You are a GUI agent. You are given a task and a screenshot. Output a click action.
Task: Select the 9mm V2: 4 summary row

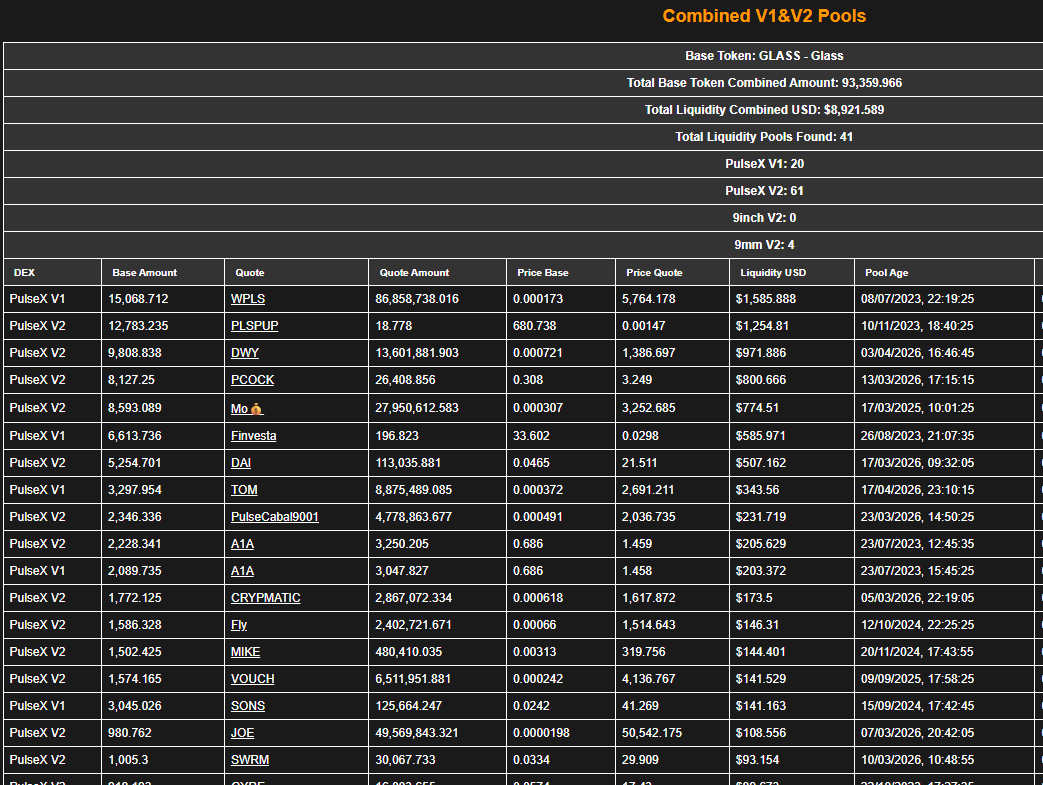coord(764,245)
